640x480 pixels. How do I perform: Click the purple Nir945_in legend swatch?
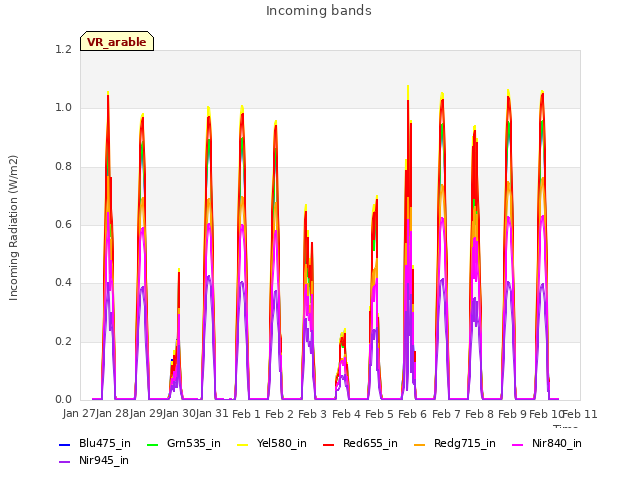[x=64, y=462]
